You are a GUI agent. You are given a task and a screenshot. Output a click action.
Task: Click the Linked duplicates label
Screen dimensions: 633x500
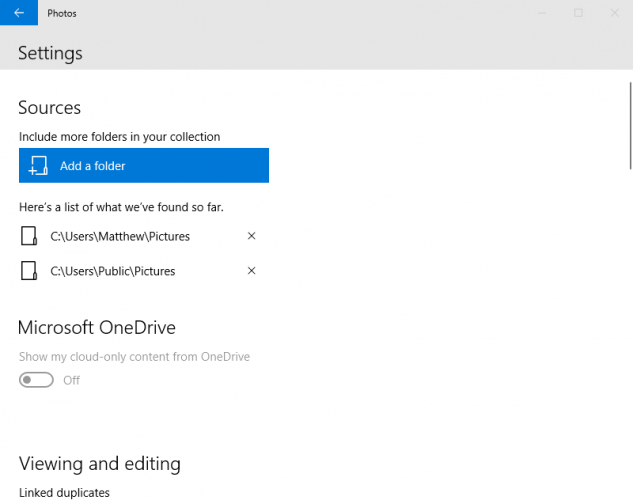(64, 492)
